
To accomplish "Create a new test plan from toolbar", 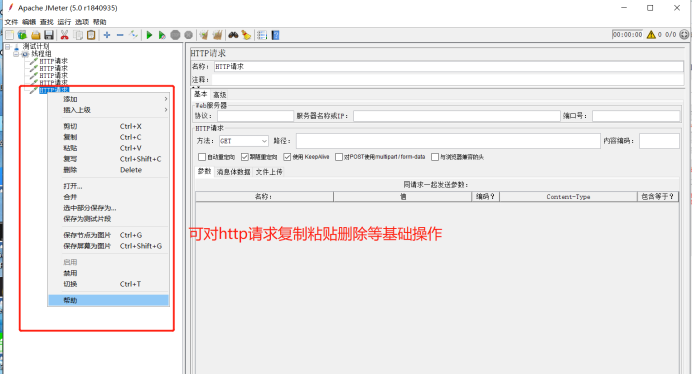I will pos(9,35).
